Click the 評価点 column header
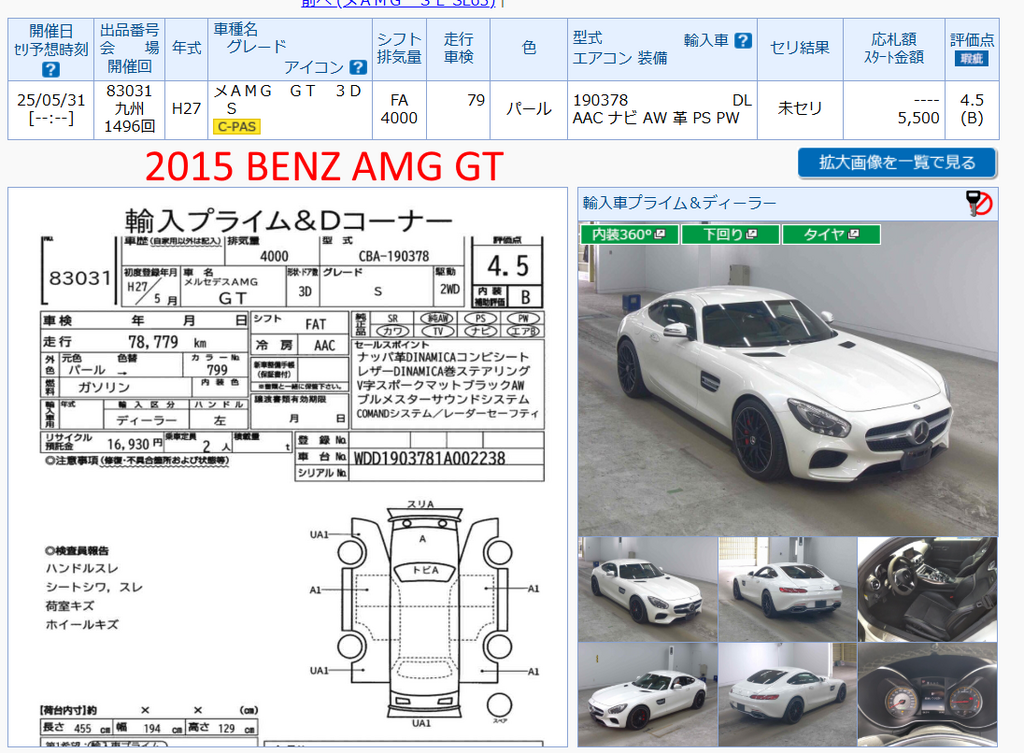The width and height of the screenshot is (1024, 753). (x=972, y=48)
